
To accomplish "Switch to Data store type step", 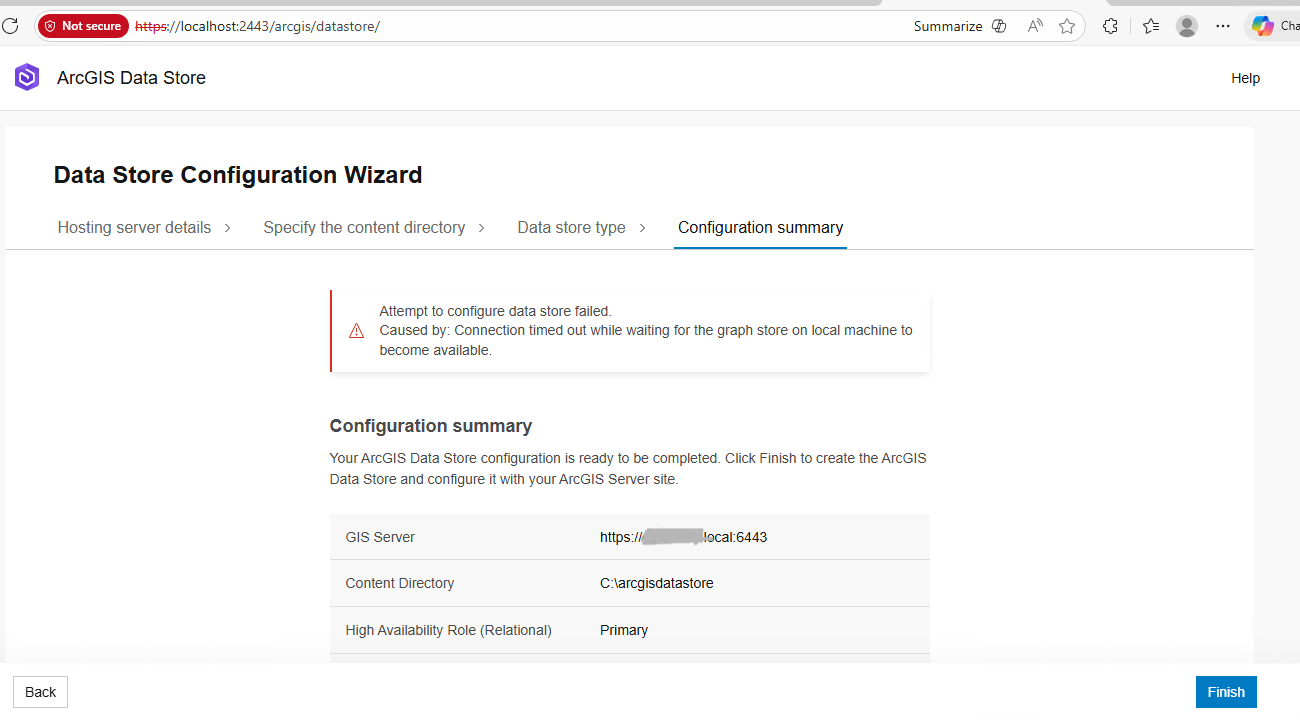I will tap(571, 228).
